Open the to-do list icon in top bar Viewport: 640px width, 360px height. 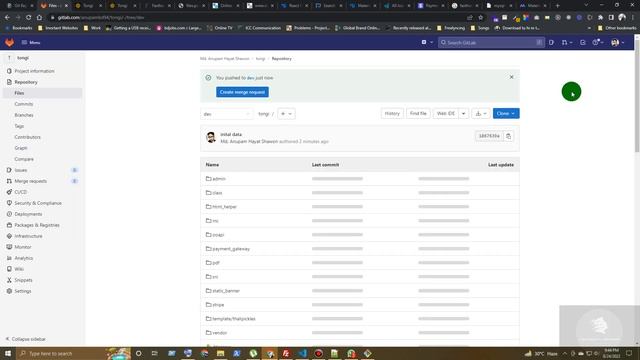point(583,42)
